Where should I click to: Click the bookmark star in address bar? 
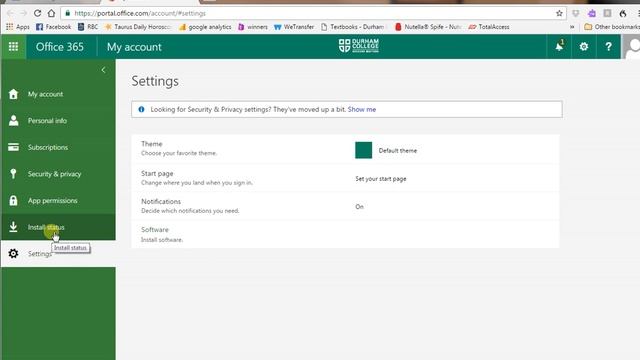[x=559, y=13]
